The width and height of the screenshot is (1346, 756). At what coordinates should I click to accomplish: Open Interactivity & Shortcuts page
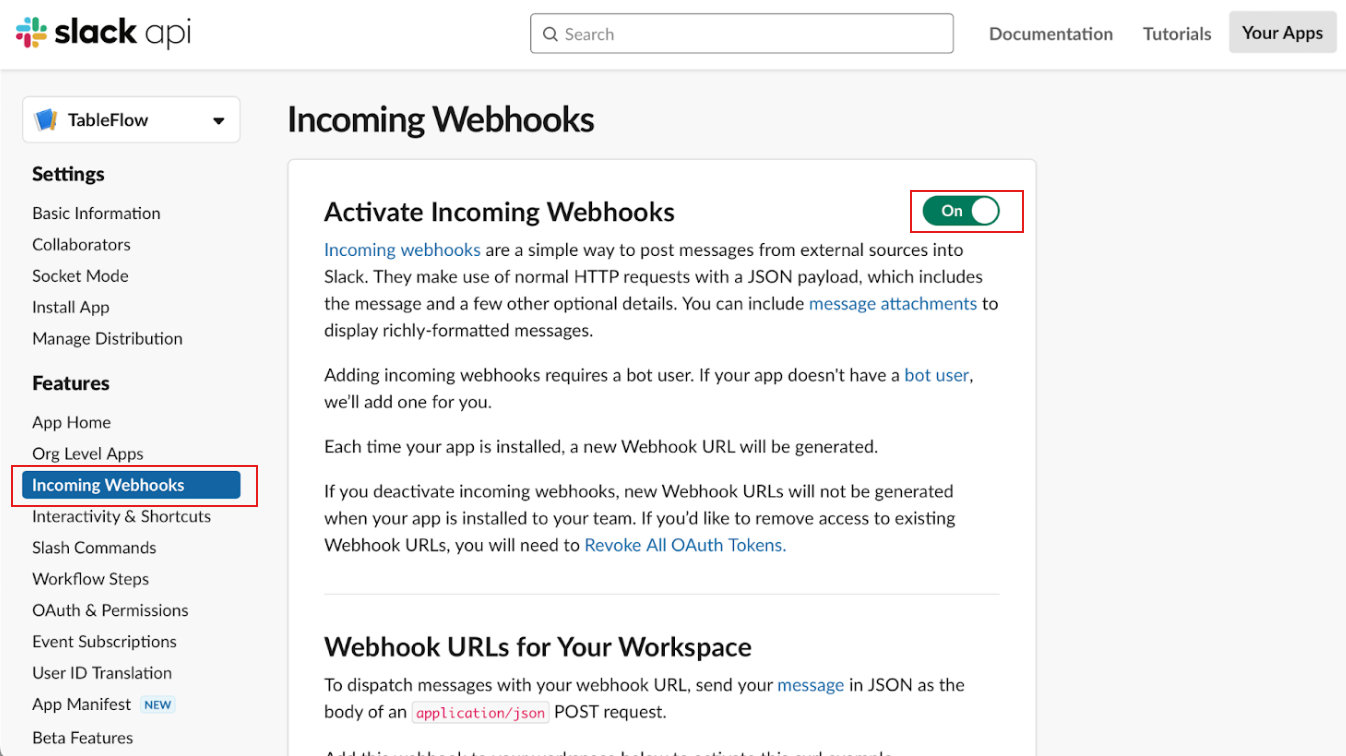[x=121, y=517]
